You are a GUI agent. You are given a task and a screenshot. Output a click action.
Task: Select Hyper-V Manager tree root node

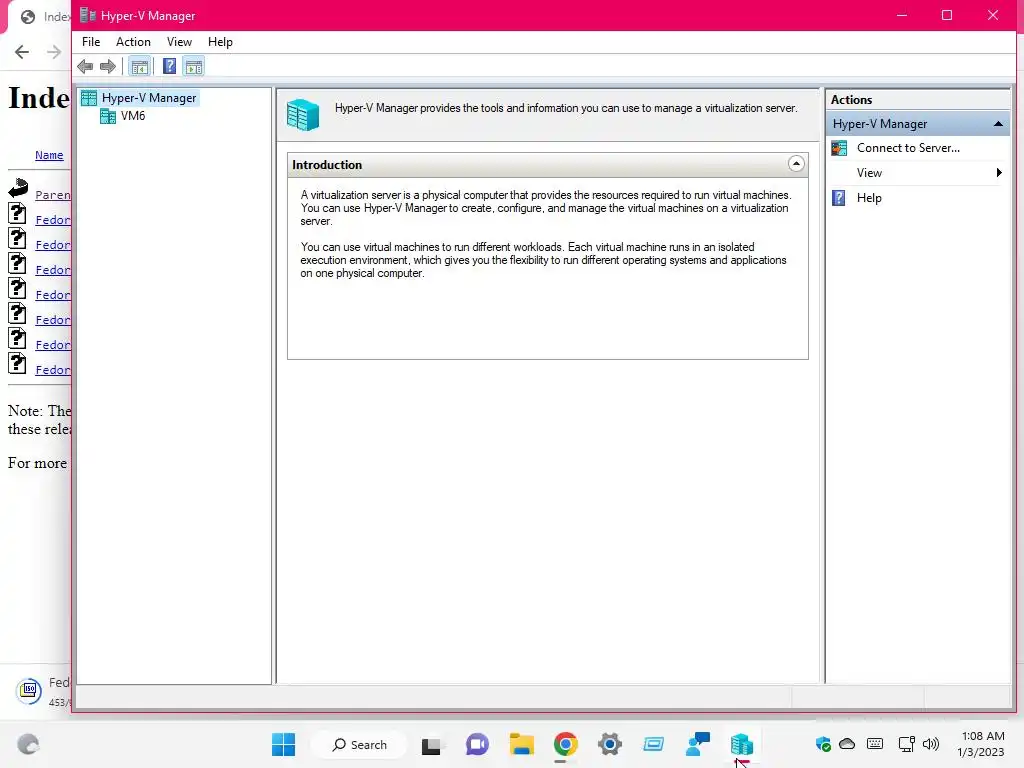pos(149,98)
